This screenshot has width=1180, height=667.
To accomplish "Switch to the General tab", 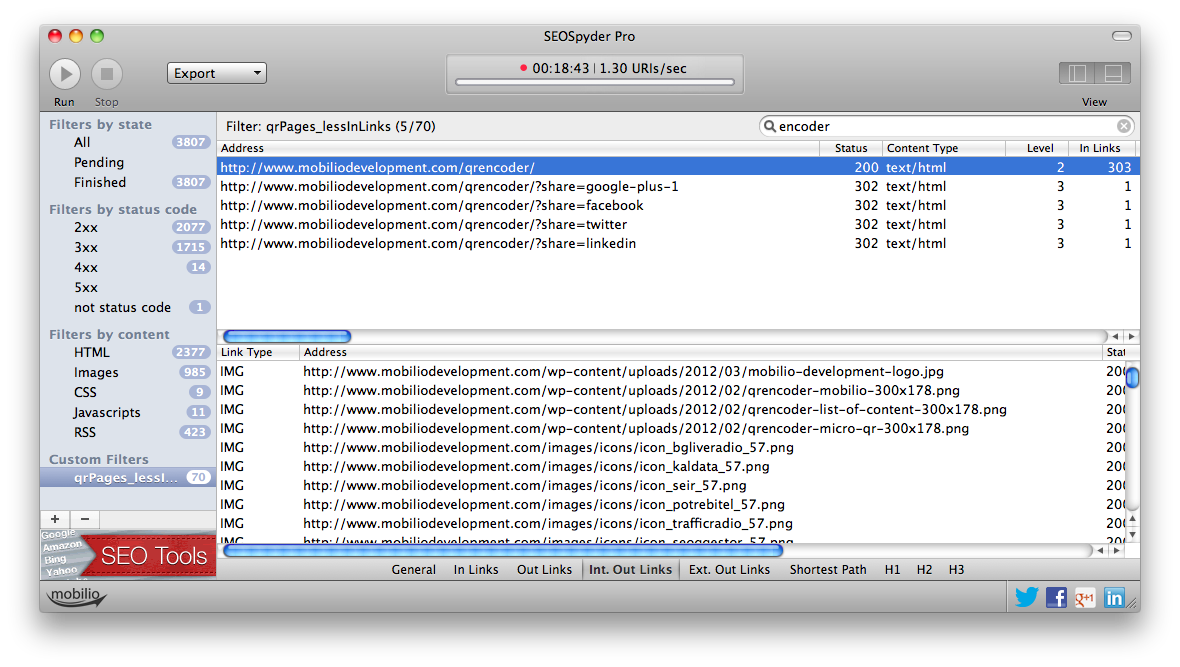I will coord(413,570).
